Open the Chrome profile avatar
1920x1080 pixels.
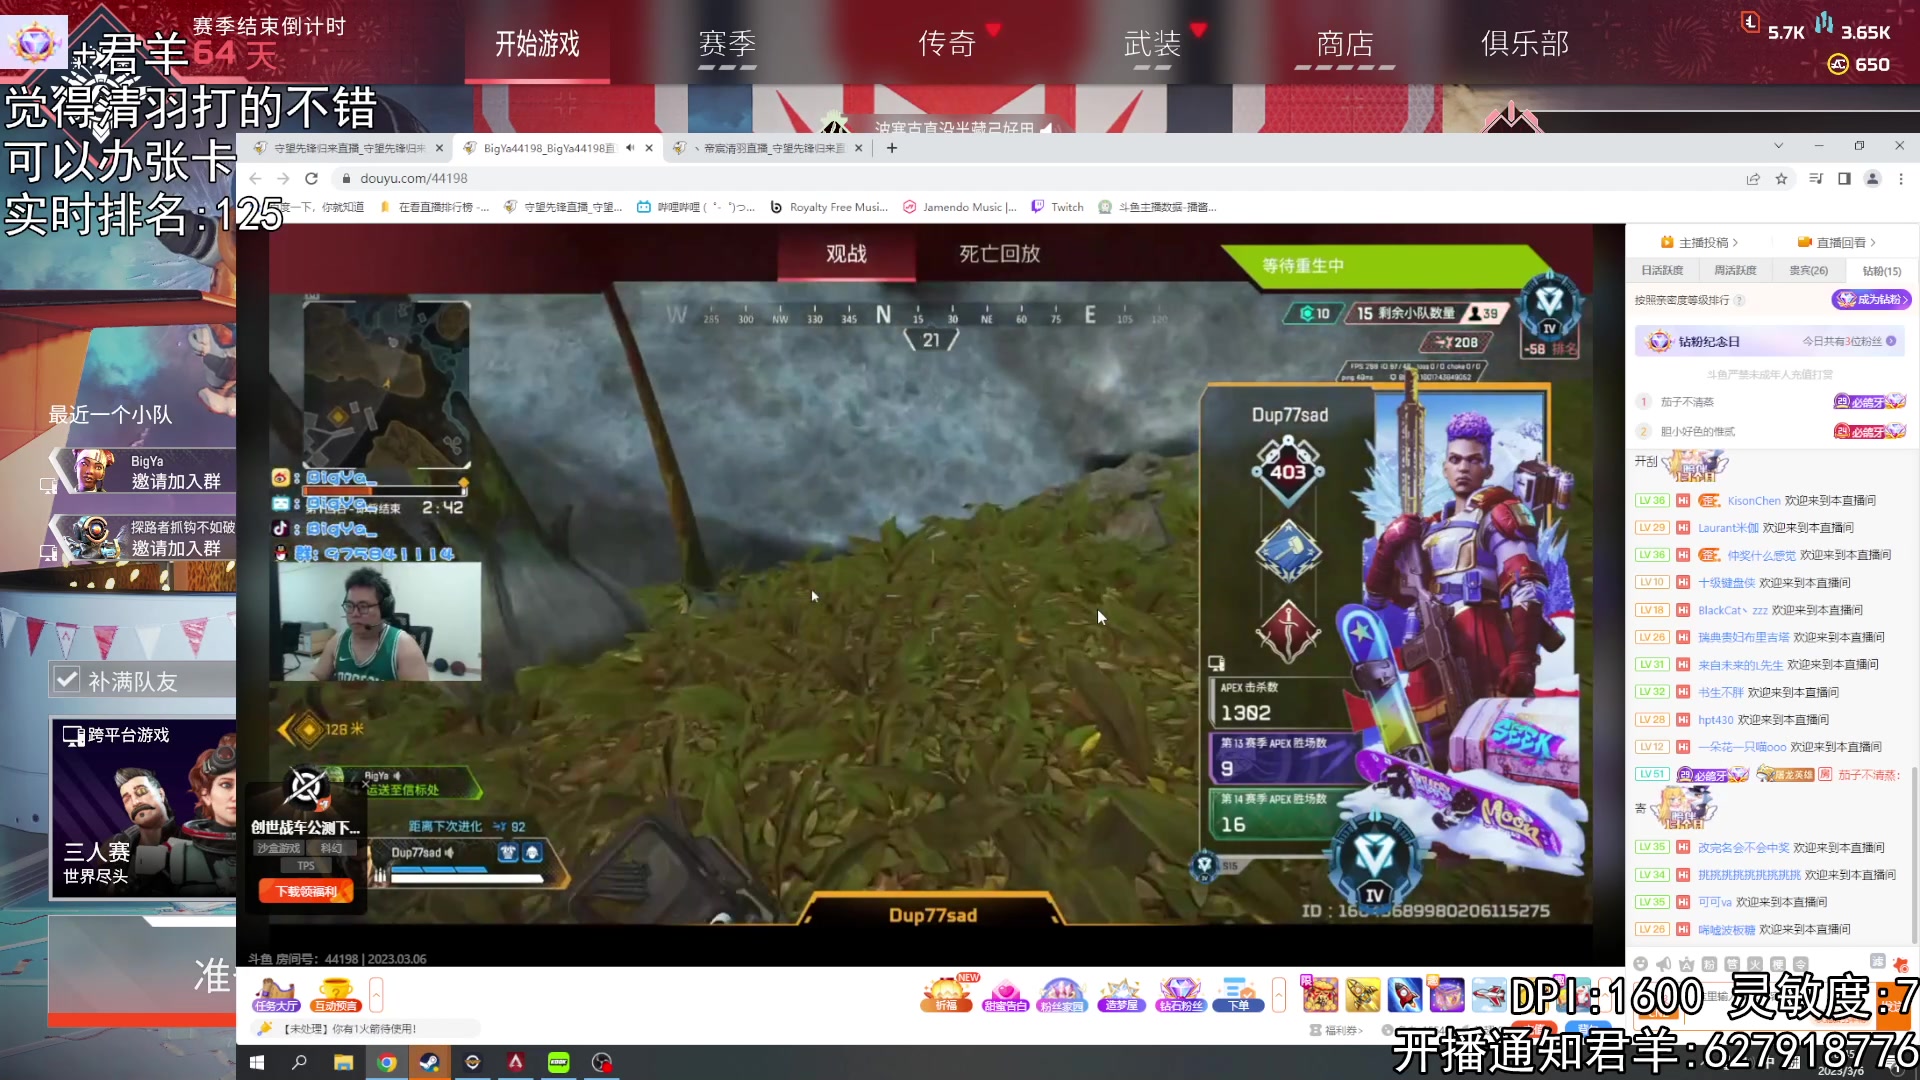(x=1873, y=178)
